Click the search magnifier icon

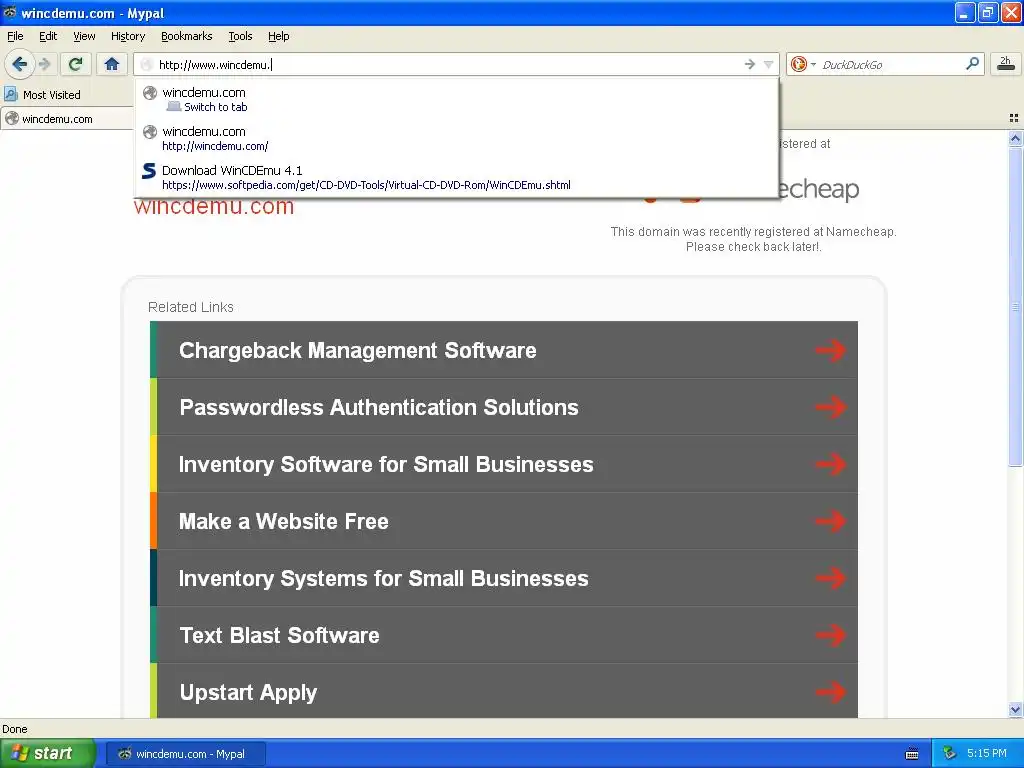coord(972,63)
